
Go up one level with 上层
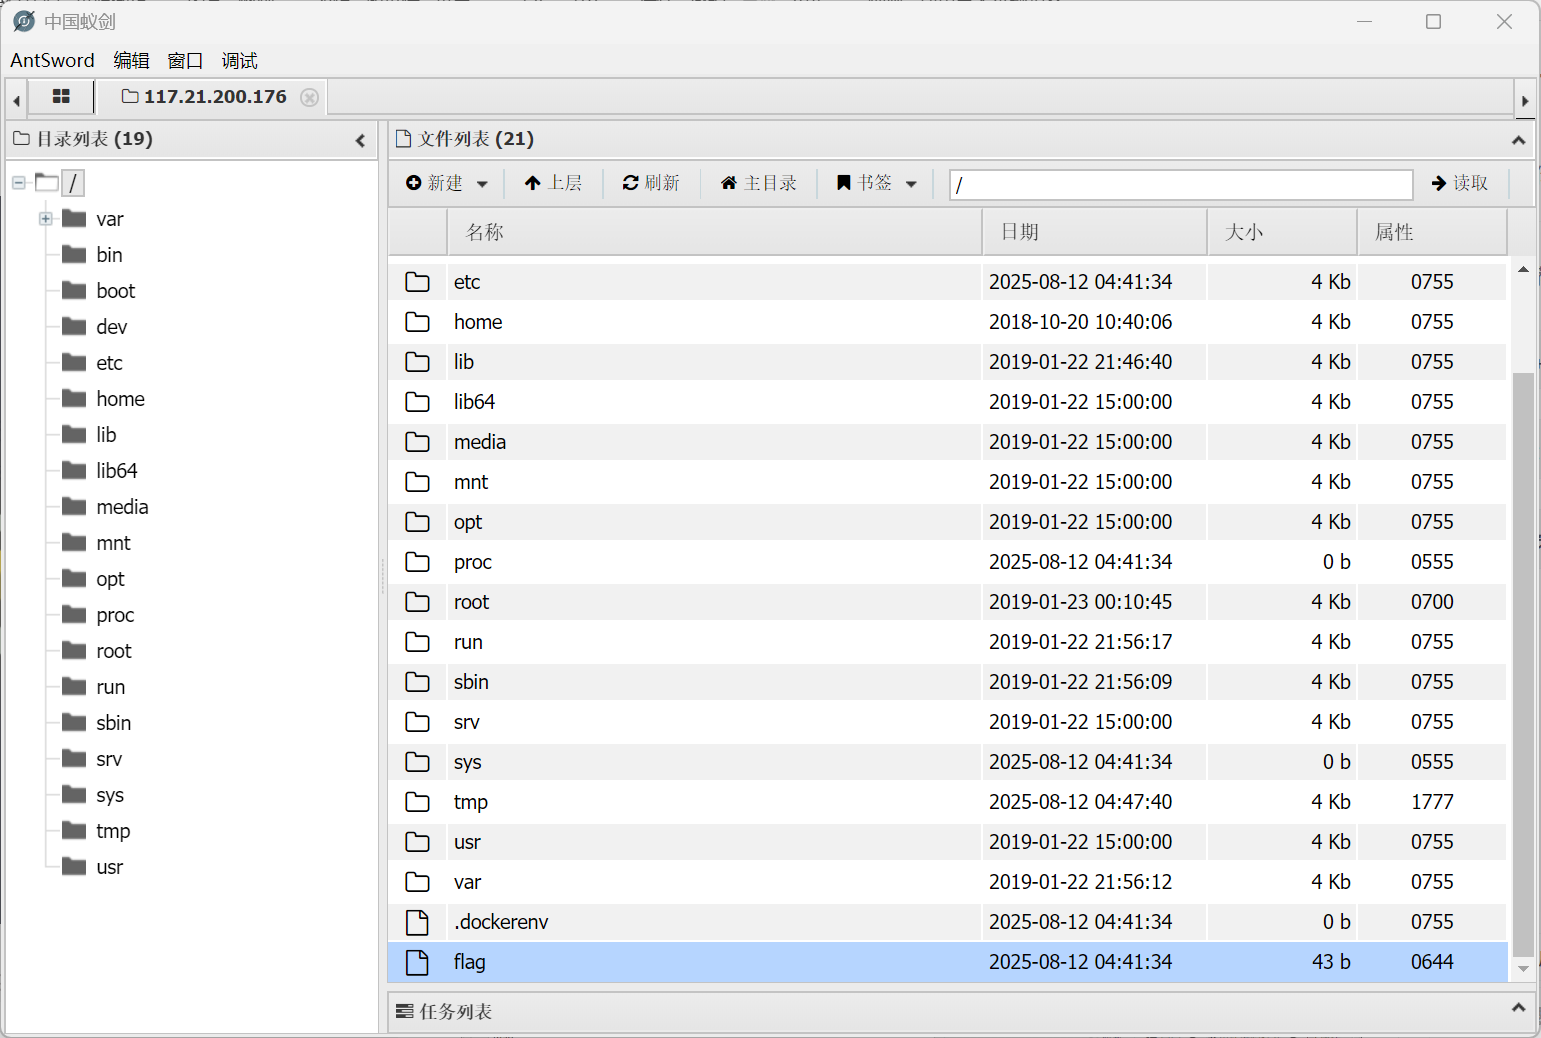tap(553, 183)
